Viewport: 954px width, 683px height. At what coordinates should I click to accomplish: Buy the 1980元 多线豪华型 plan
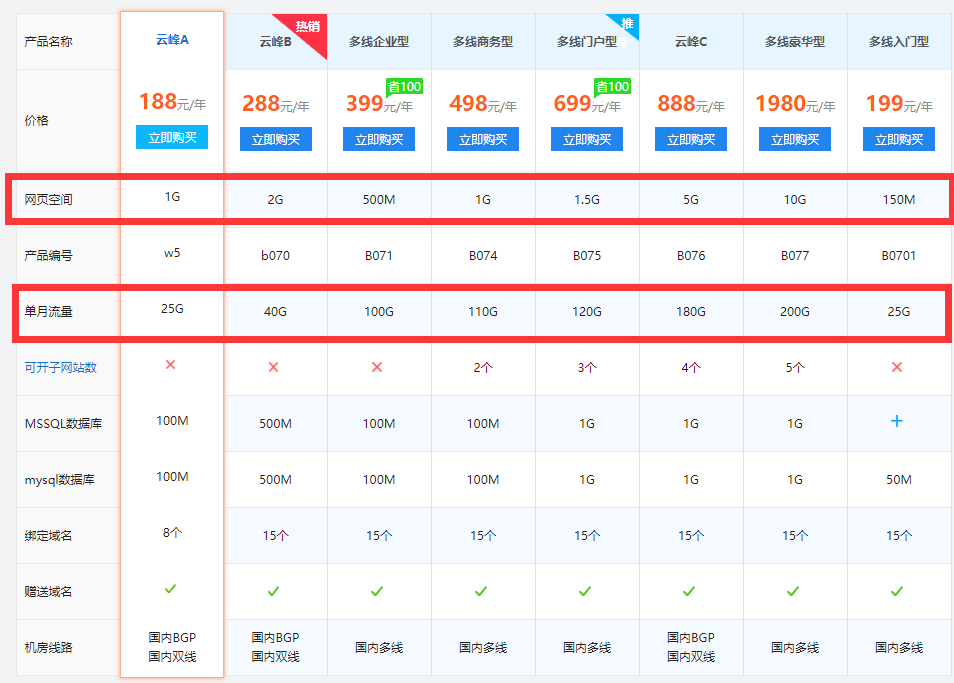click(x=795, y=139)
